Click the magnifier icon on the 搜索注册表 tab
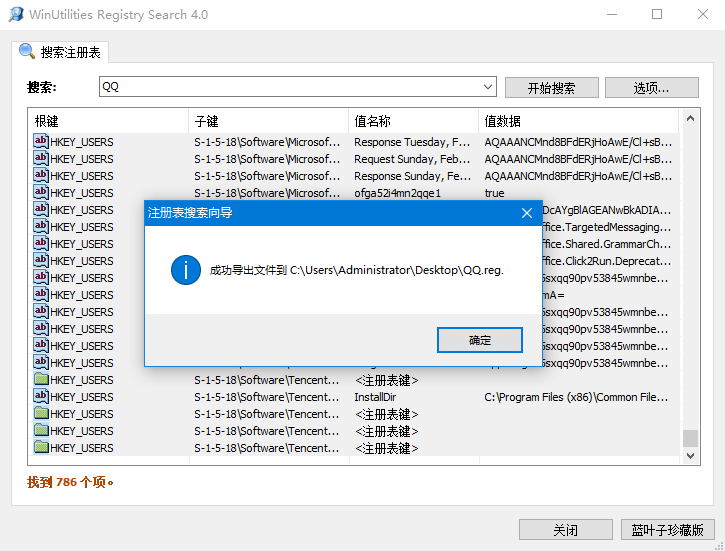The width and height of the screenshot is (725, 551). (x=27, y=51)
